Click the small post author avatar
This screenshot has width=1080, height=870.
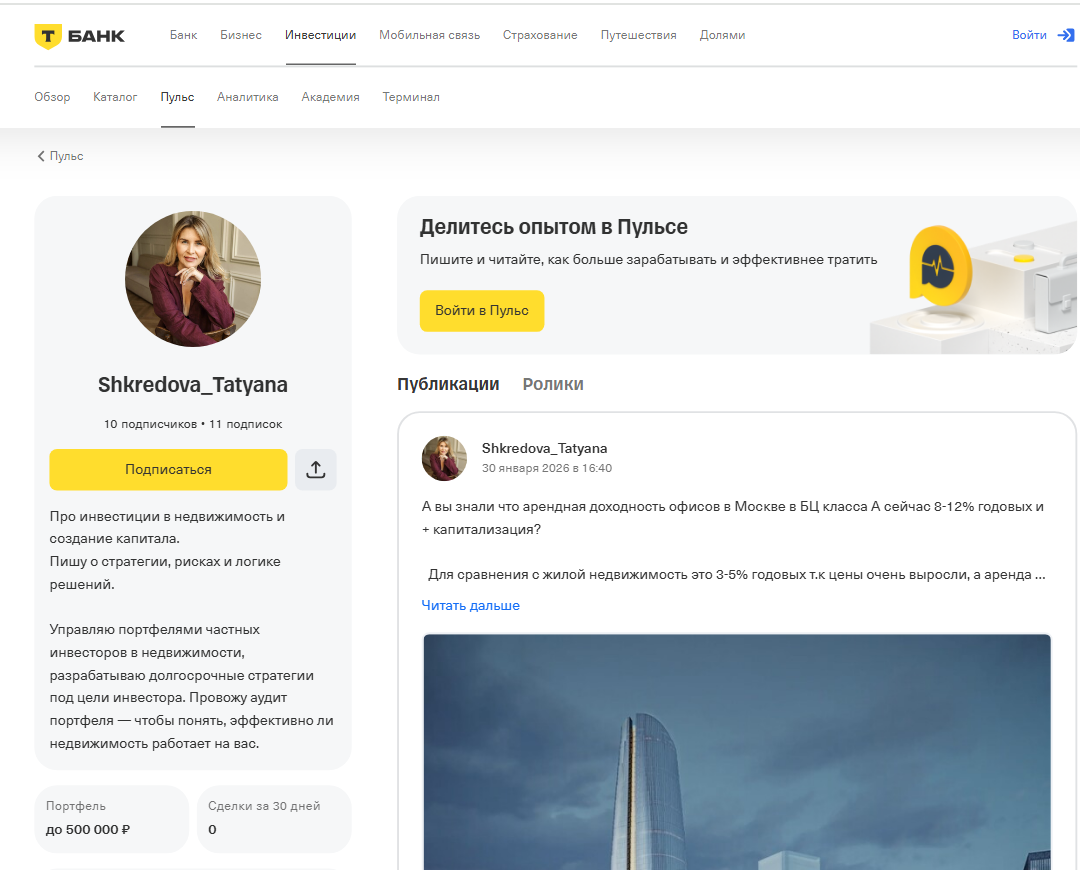[444, 458]
